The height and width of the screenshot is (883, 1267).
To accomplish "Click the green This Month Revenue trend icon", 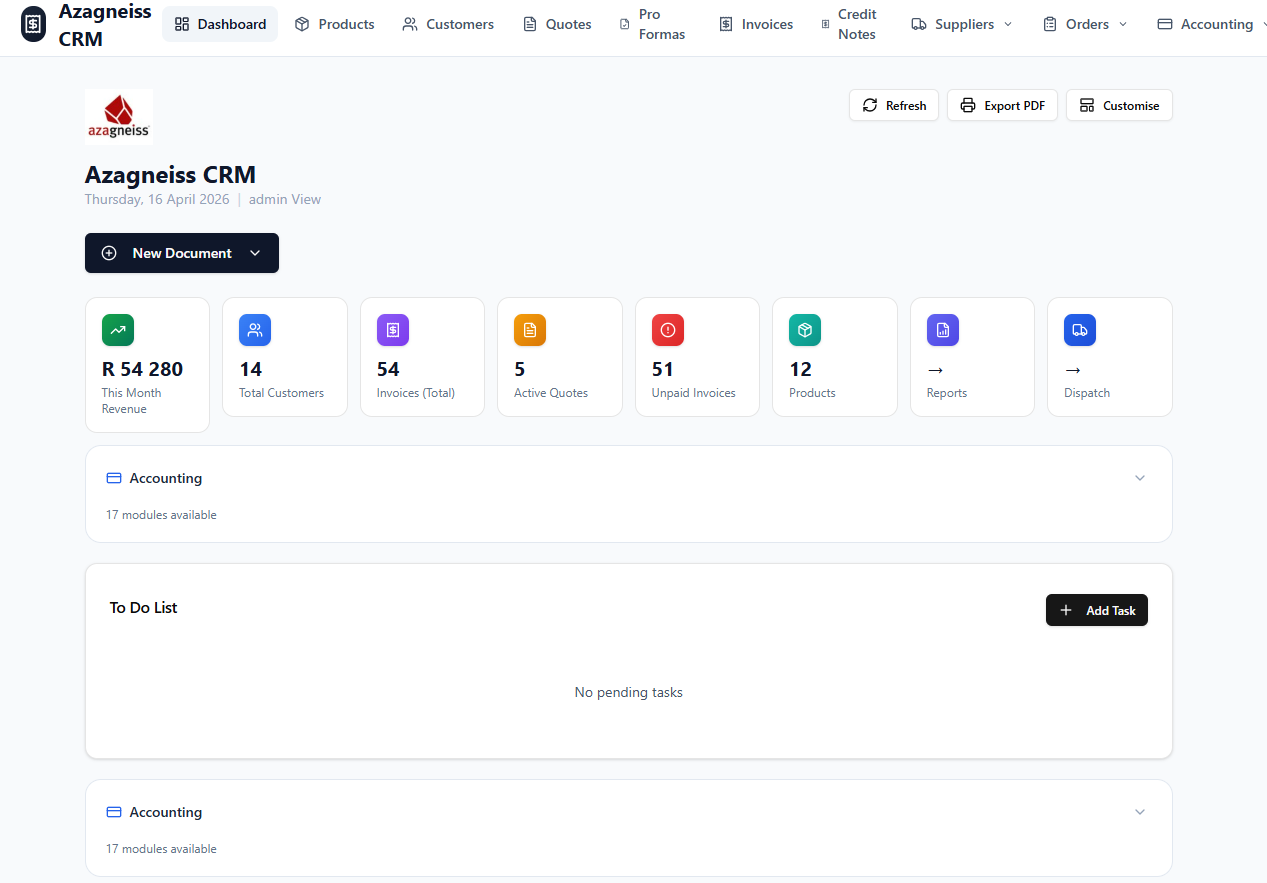I will click(x=118, y=330).
